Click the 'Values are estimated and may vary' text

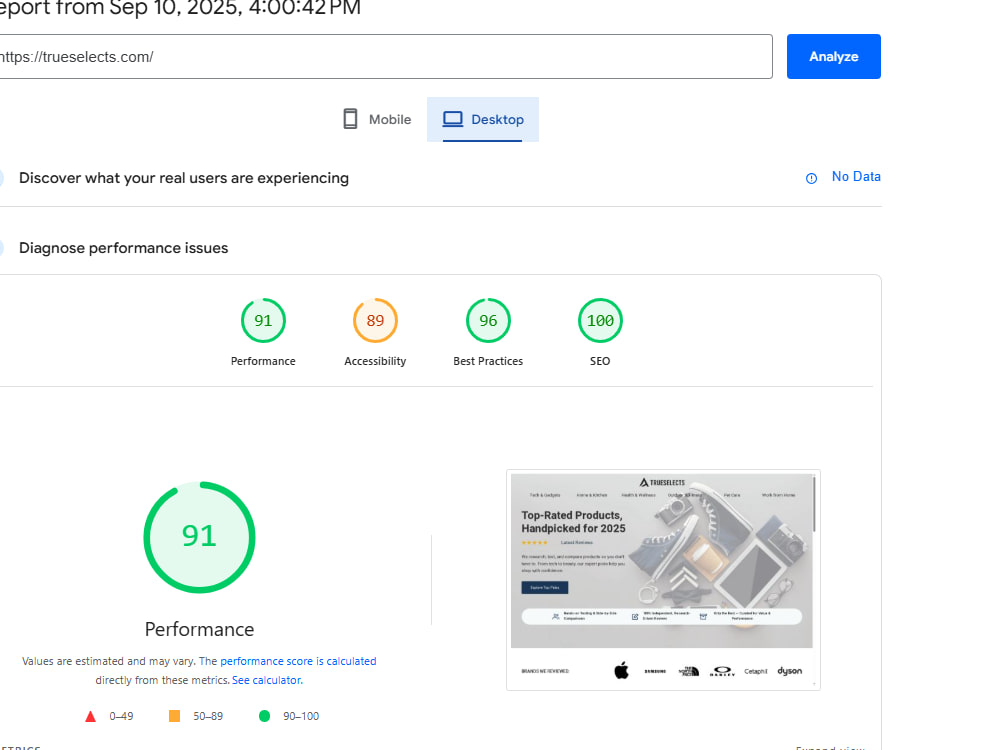(x=108, y=661)
